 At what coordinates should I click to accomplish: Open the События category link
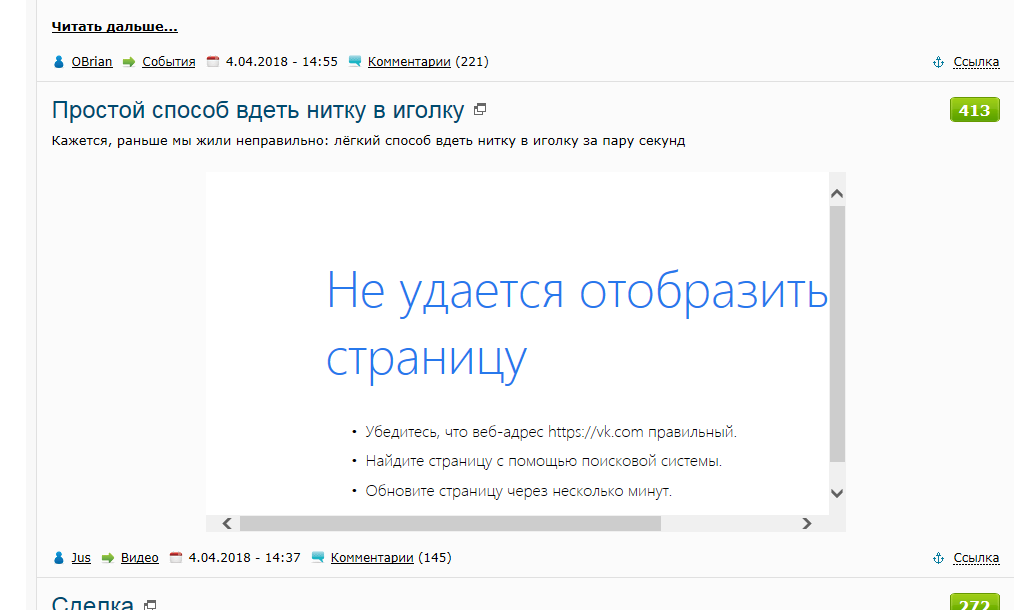click(169, 61)
